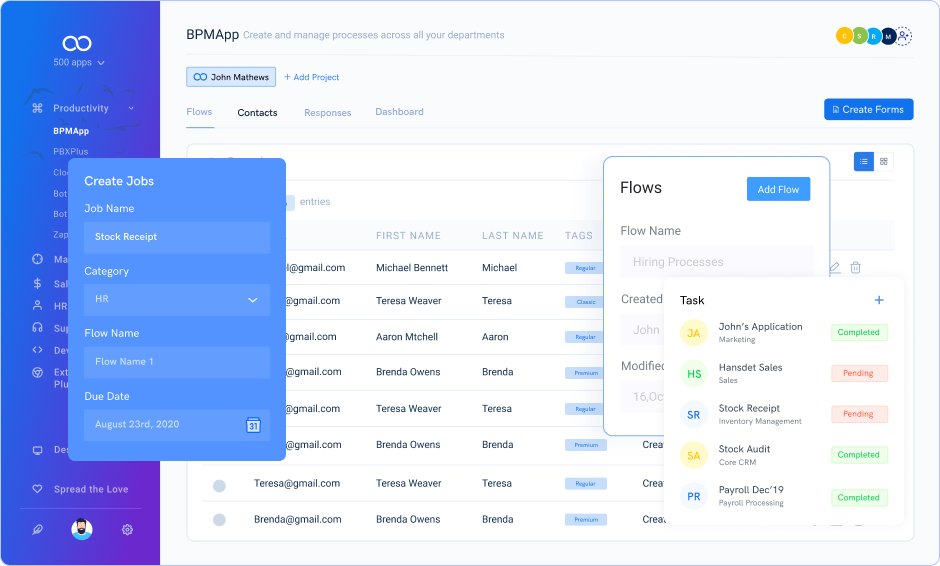Image resolution: width=940 pixels, height=566 pixels.
Task: Switch to the Responses tab
Action: click(327, 113)
